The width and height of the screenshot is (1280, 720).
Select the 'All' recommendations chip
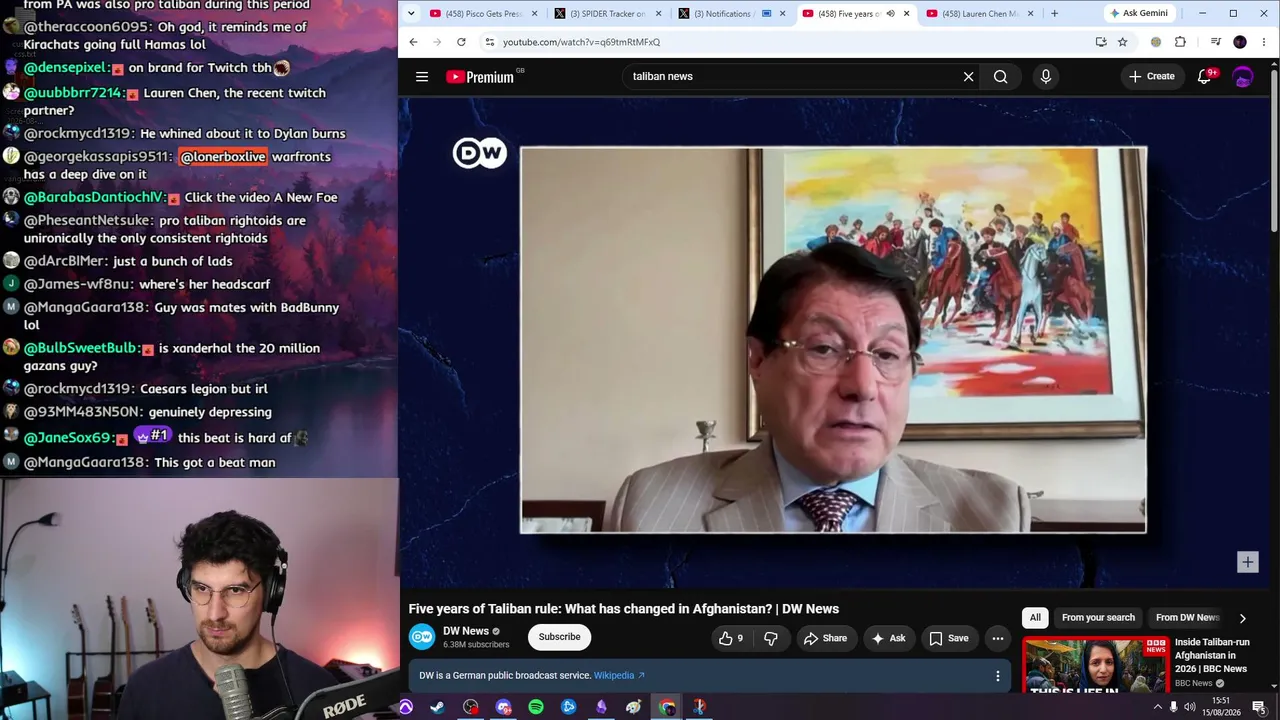click(1035, 618)
